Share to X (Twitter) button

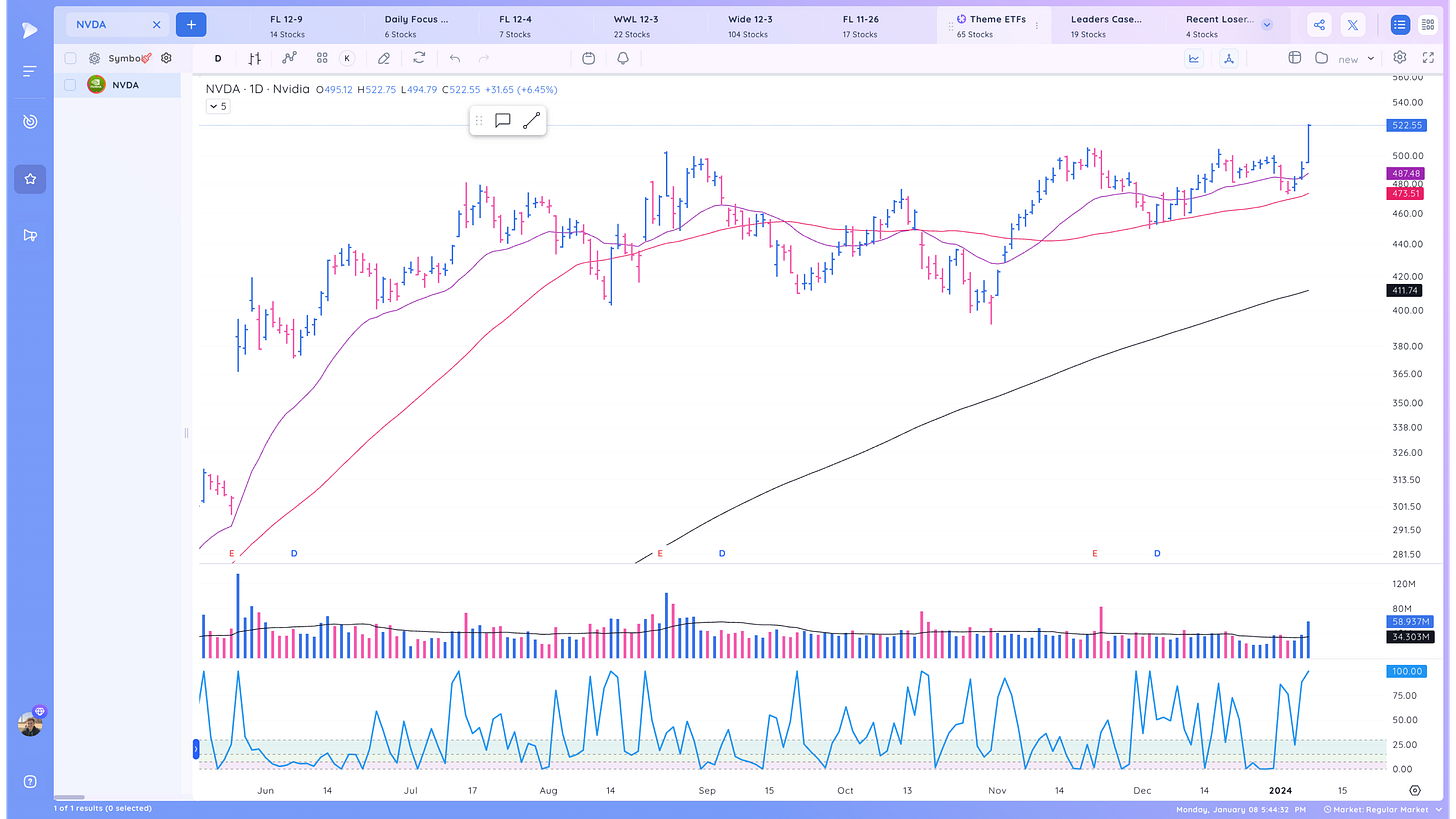point(1353,25)
